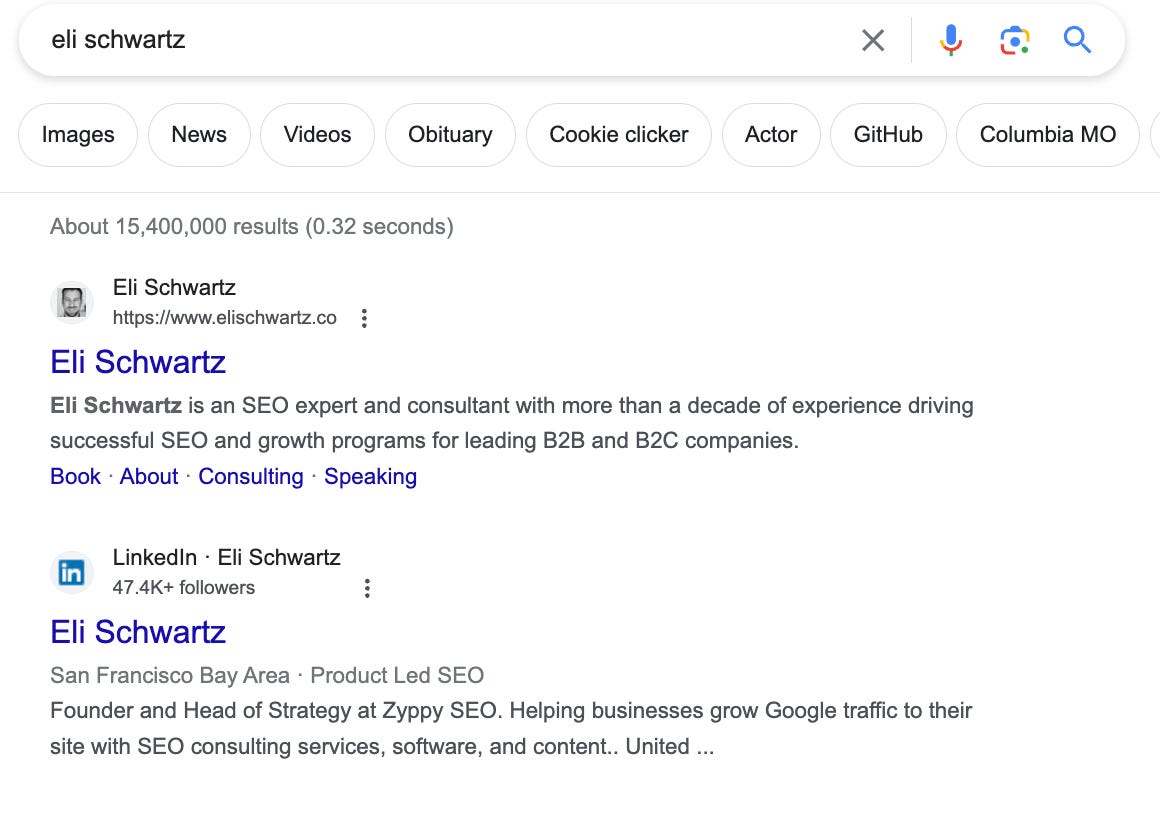Follow the Book sitelink
Screen dimensions: 1160x832
(x=75, y=476)
